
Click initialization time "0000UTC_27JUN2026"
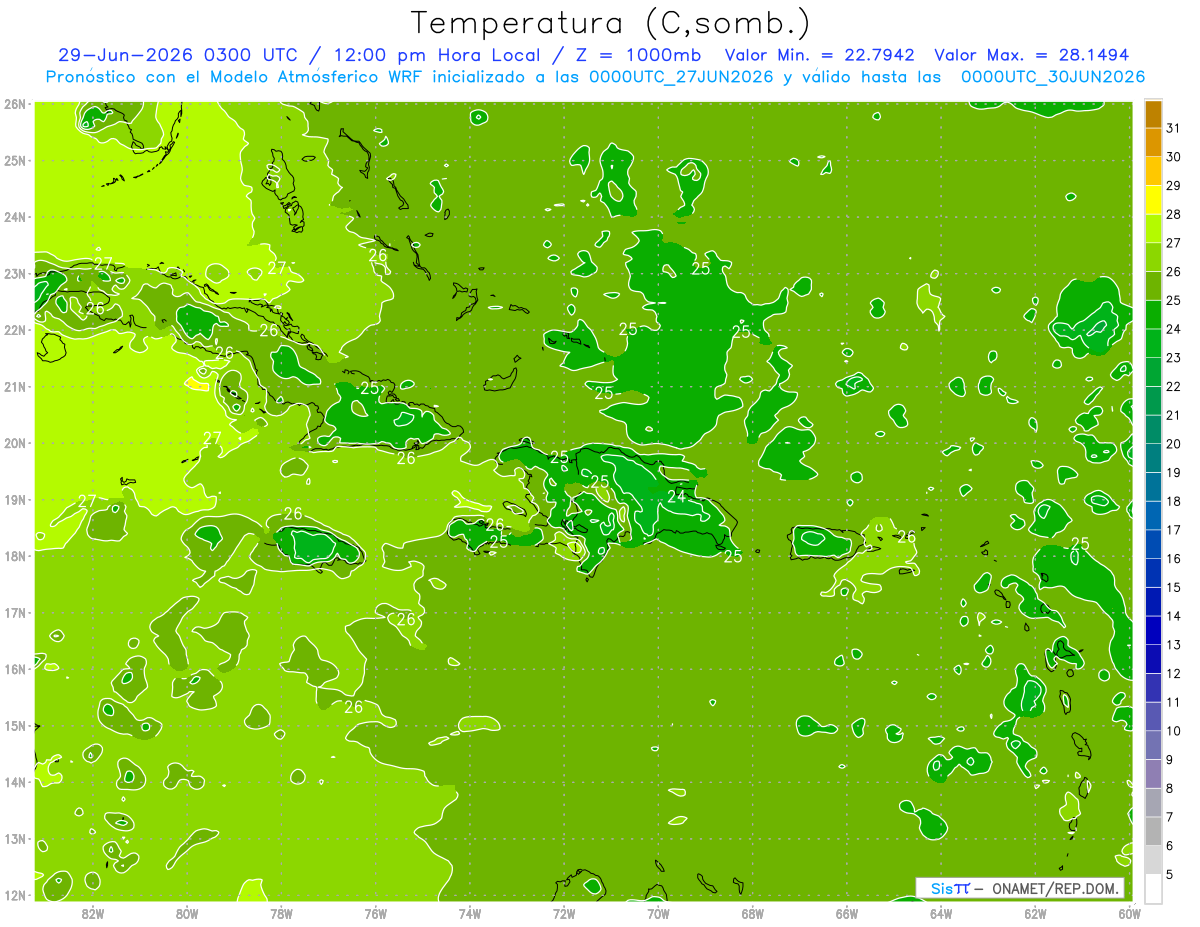(682, 77)
